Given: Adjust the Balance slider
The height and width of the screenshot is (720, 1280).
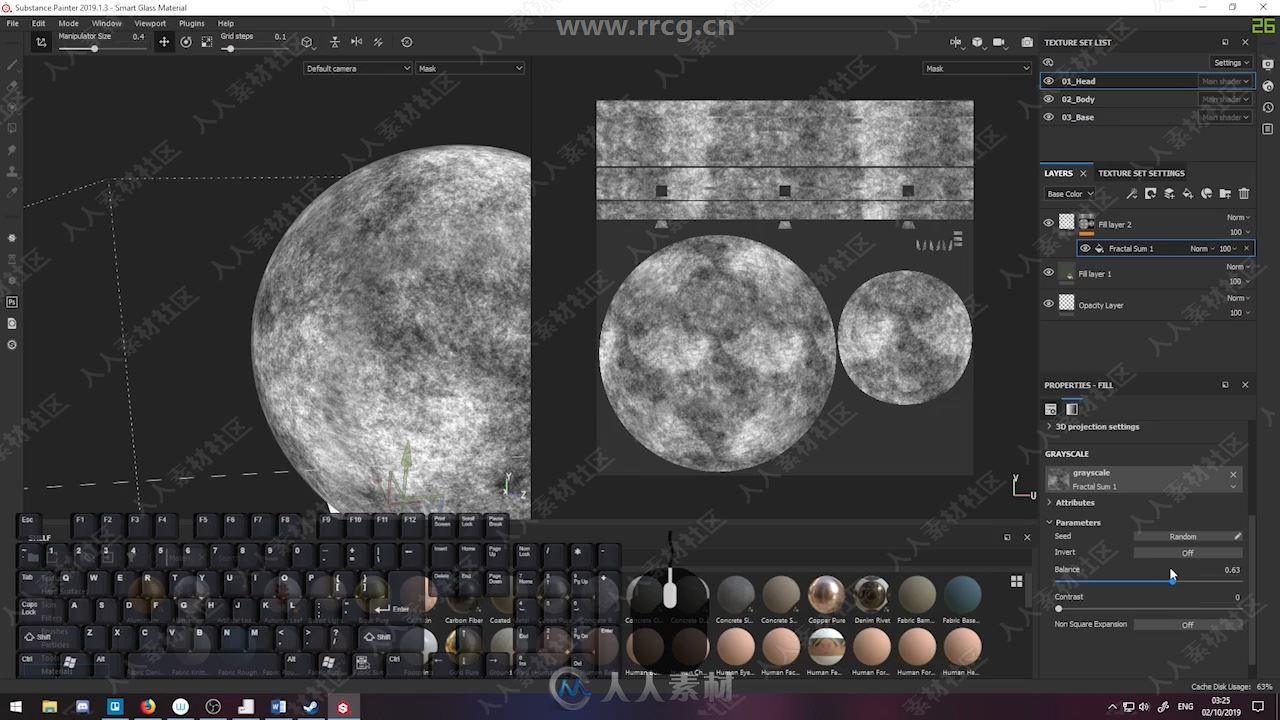Looking at the screenshot, I should click(1149, 581).
